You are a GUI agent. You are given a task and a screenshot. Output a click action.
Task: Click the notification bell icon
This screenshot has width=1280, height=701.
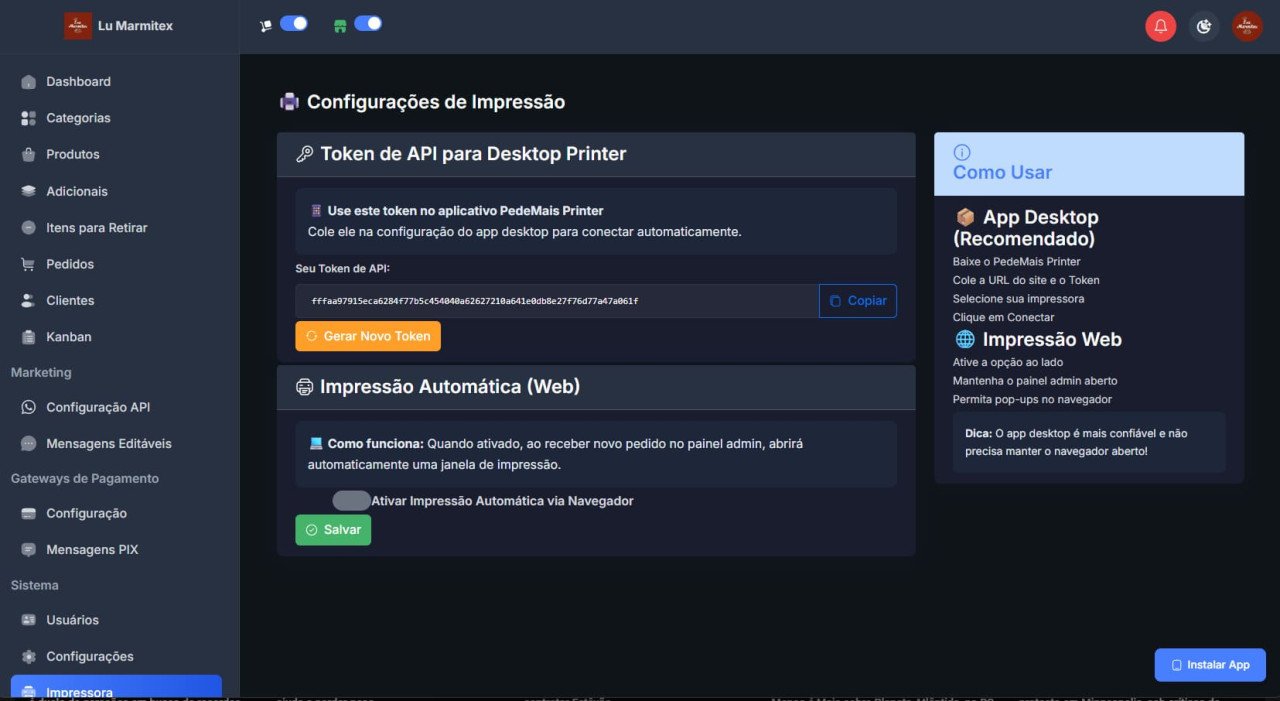(1161, 26)
